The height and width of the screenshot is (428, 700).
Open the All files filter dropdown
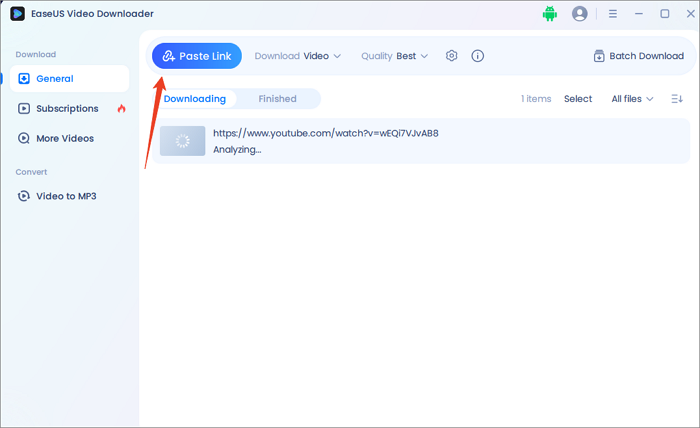point(632,99)
